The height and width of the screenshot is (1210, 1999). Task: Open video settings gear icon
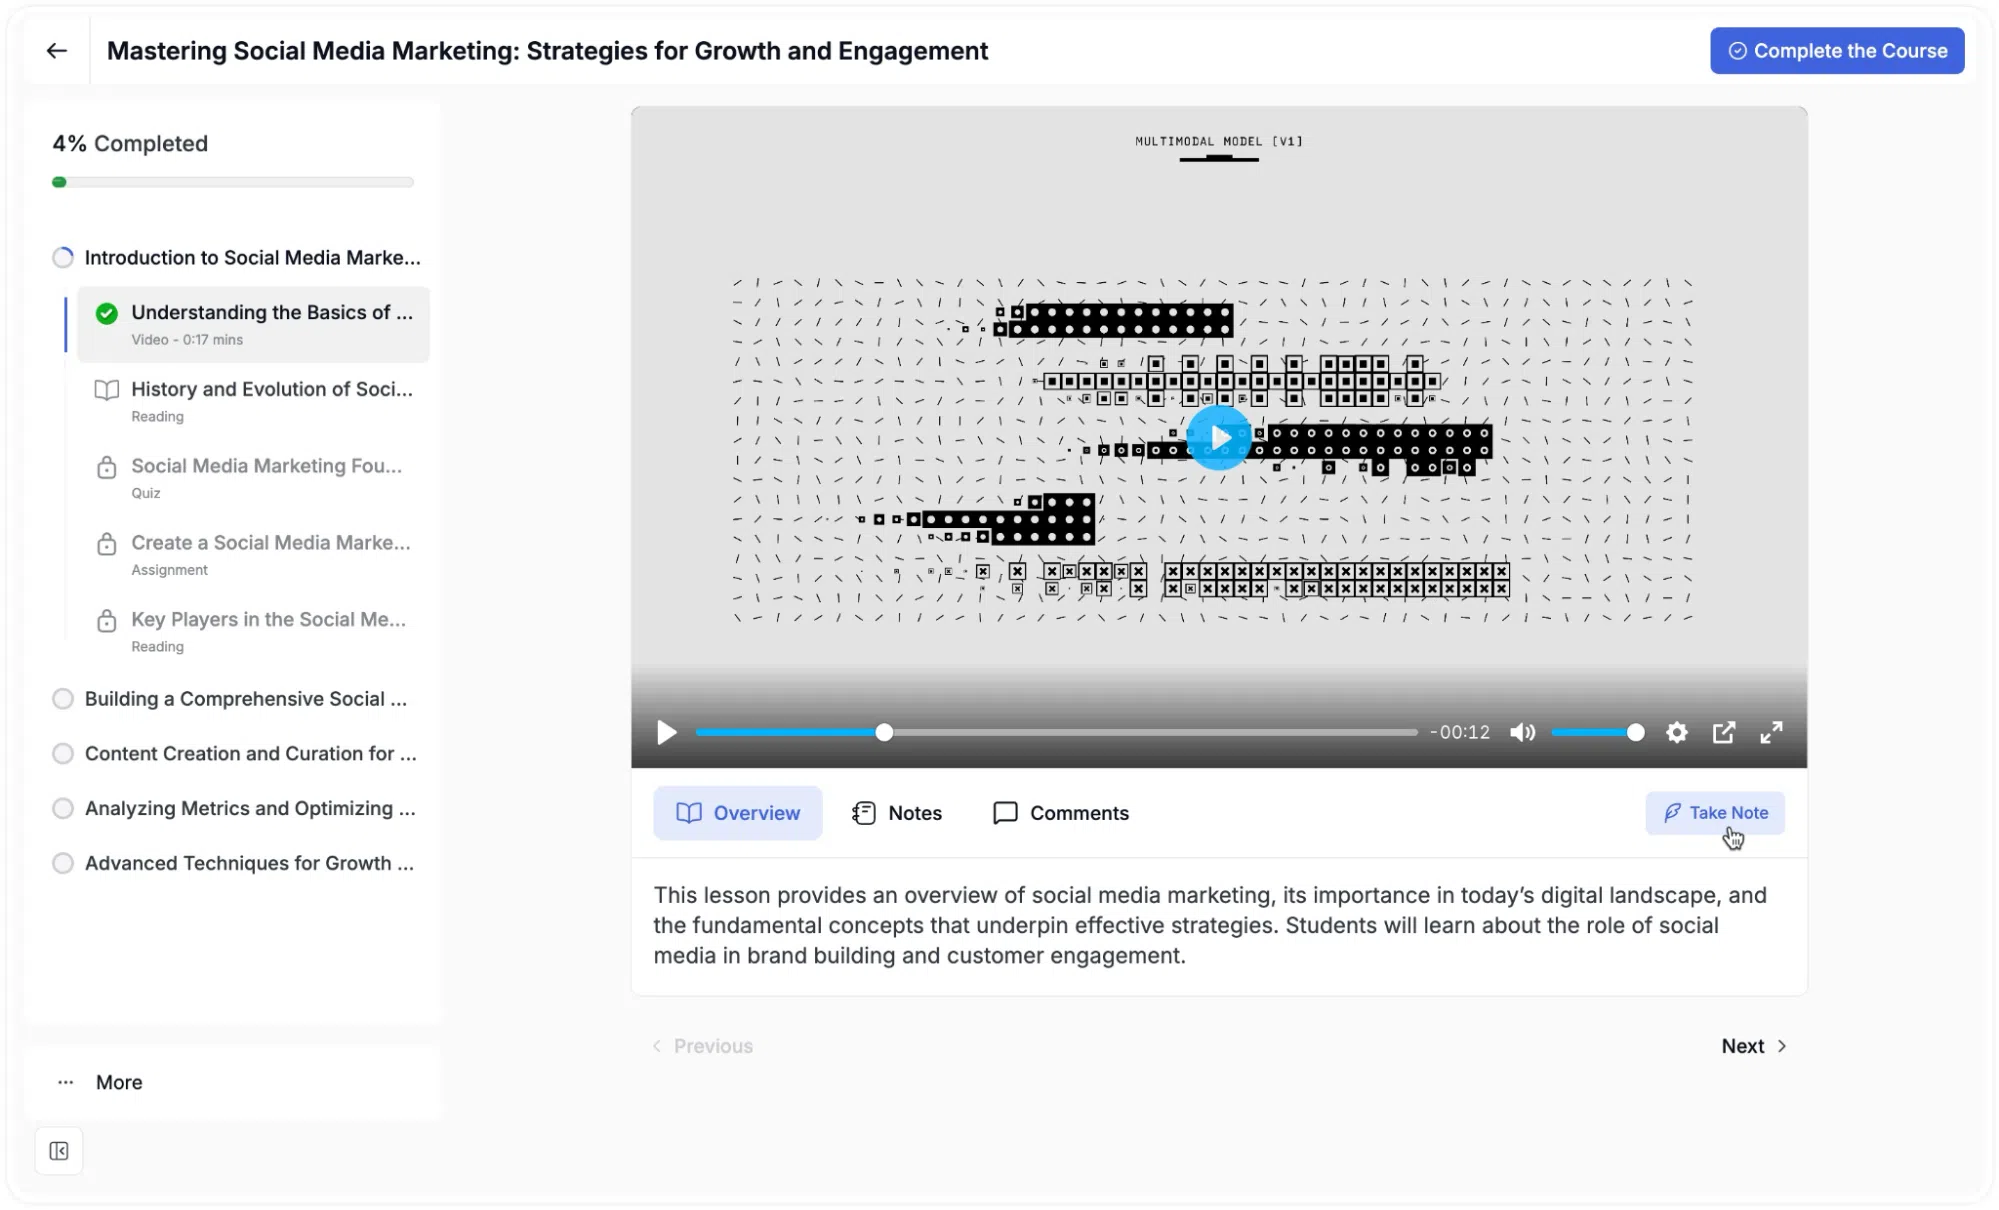pyautogui.click(x=1677, y=732)
